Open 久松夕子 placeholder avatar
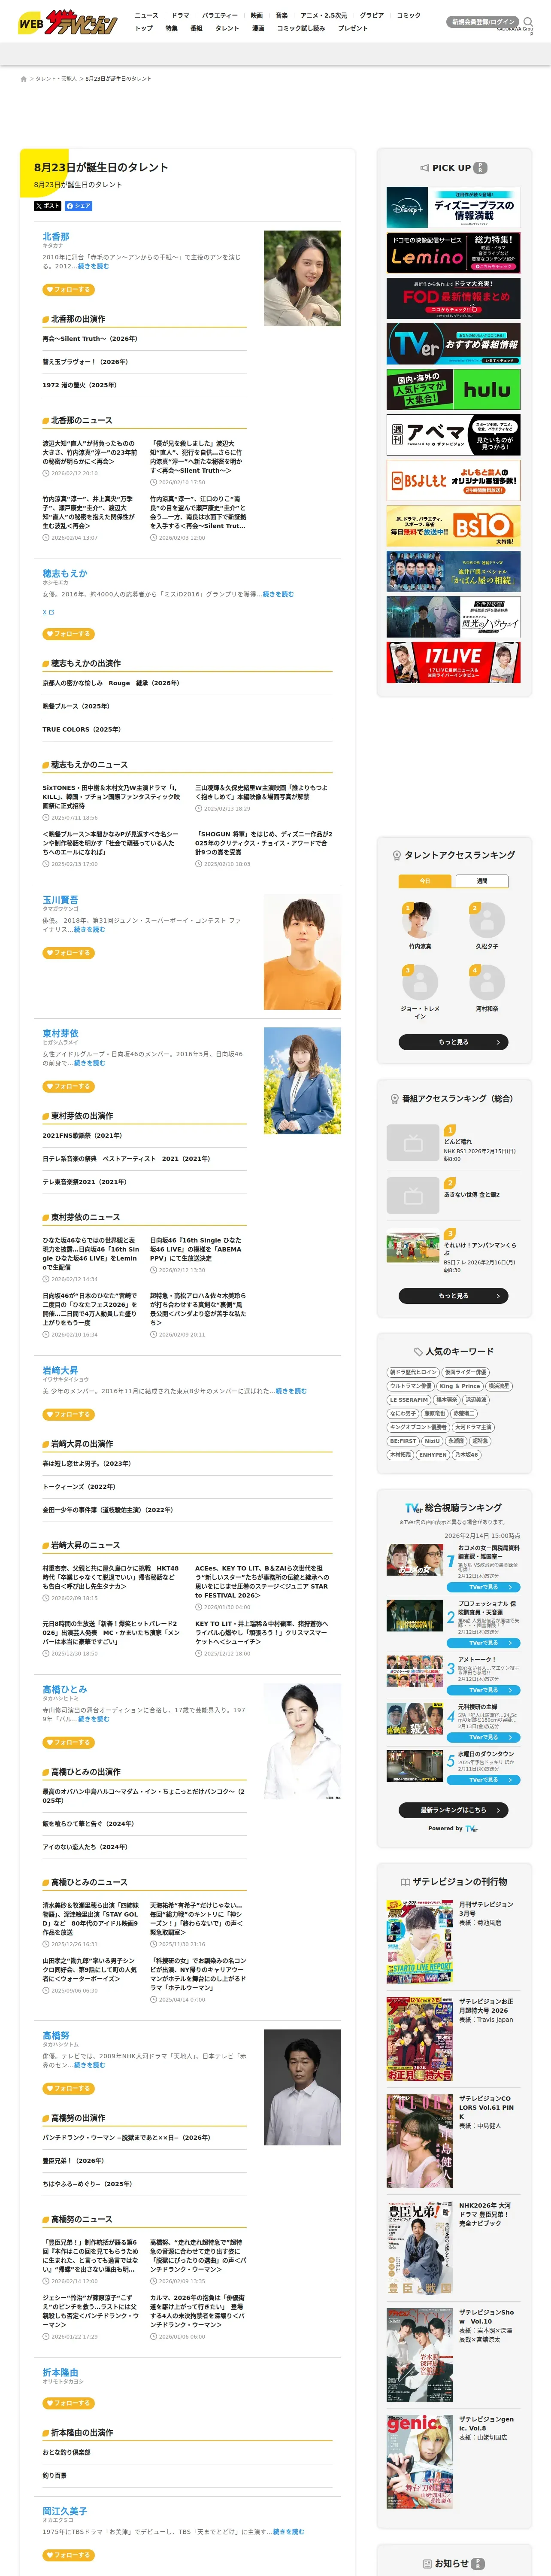The image size is (551, 2576). coord(487,920)
